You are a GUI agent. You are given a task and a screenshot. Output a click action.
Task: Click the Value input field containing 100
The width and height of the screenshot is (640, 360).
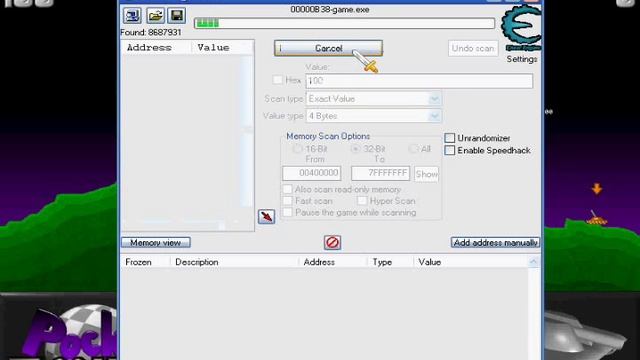point(419,81)
